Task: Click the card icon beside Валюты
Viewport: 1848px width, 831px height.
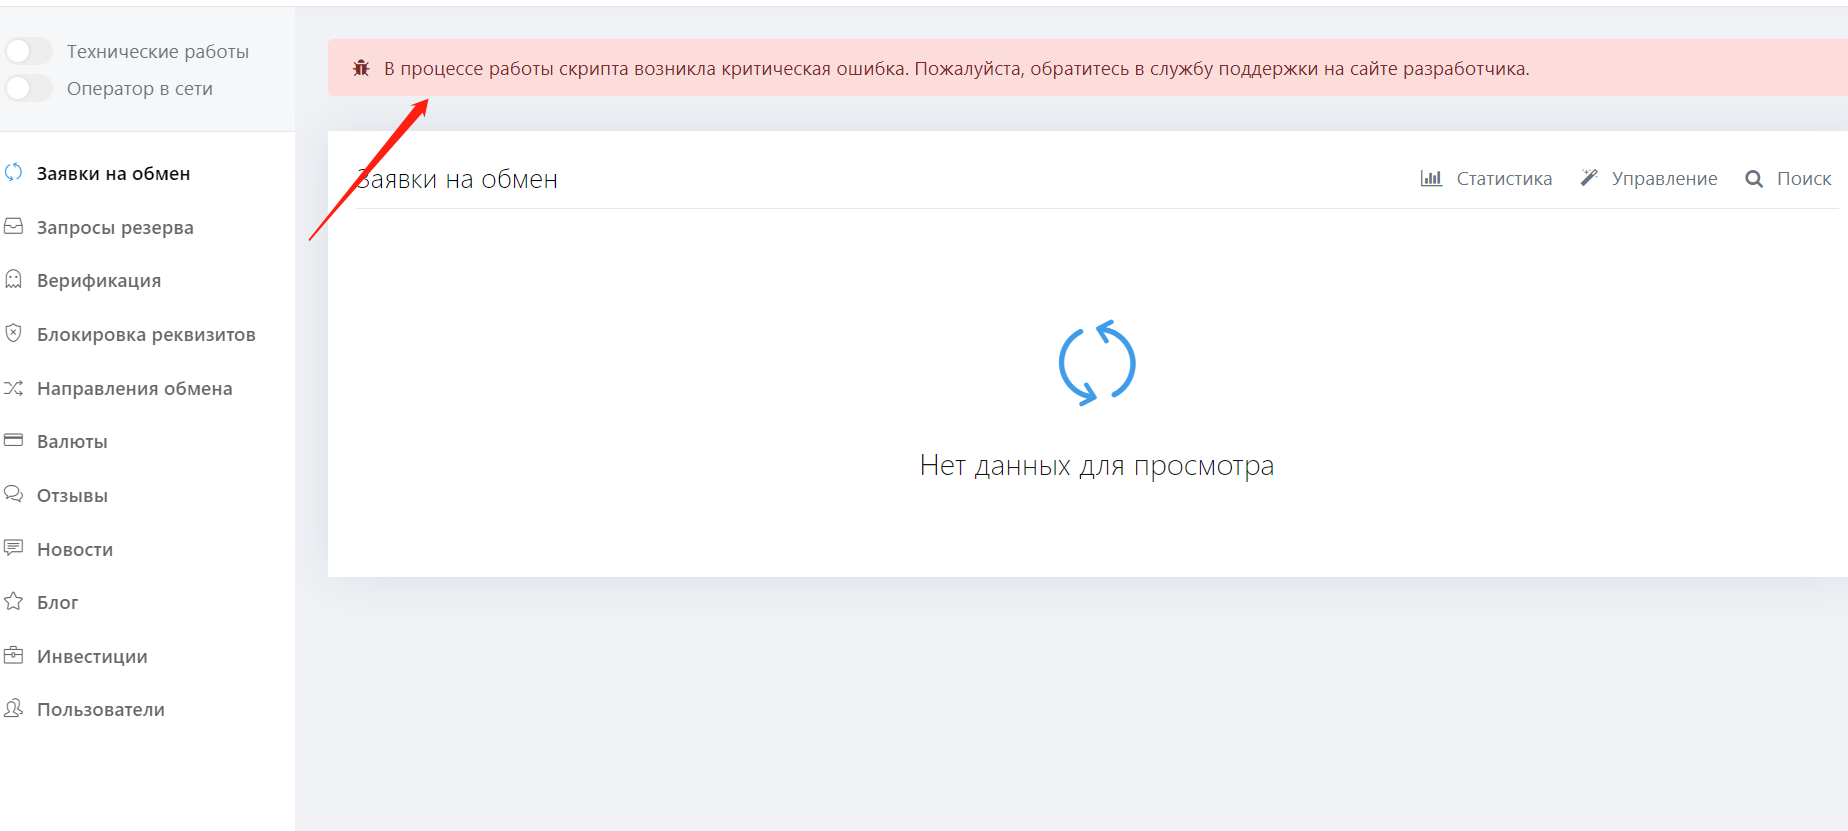Action: coord(13,440)
